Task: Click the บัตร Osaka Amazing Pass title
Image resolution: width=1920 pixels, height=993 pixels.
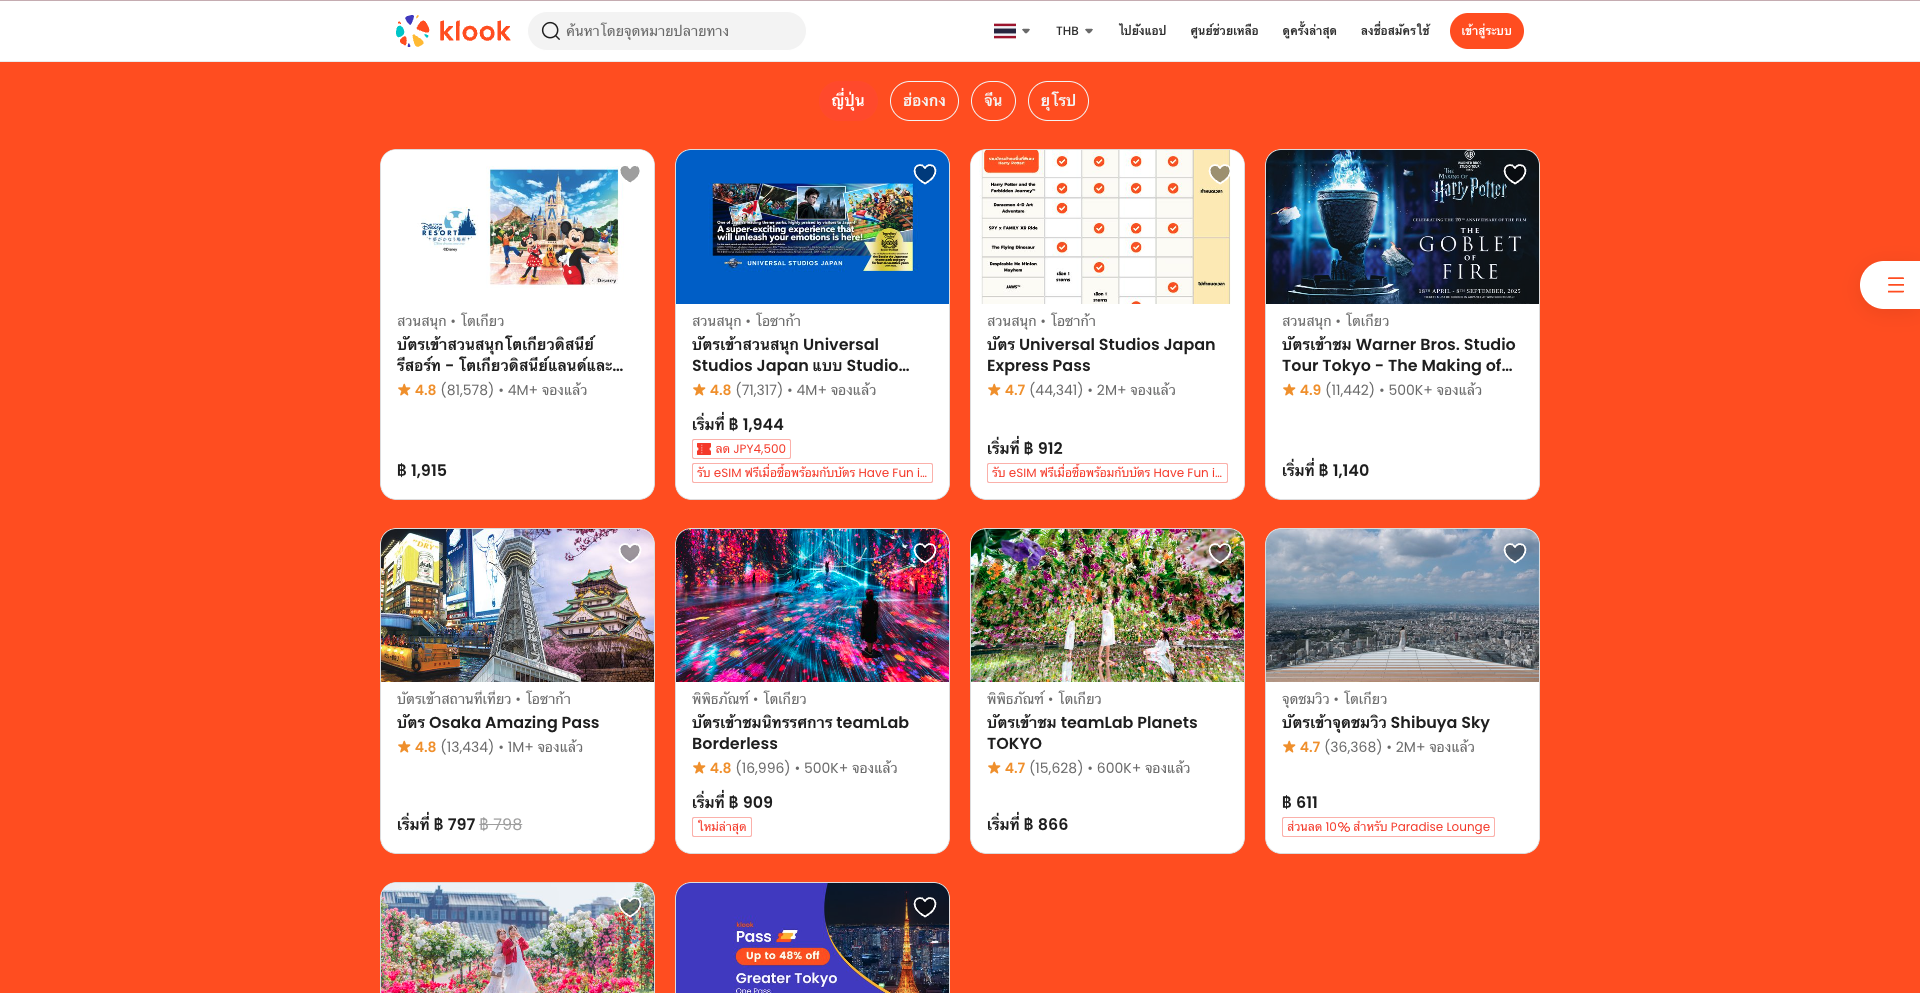Action: point(498,722)
